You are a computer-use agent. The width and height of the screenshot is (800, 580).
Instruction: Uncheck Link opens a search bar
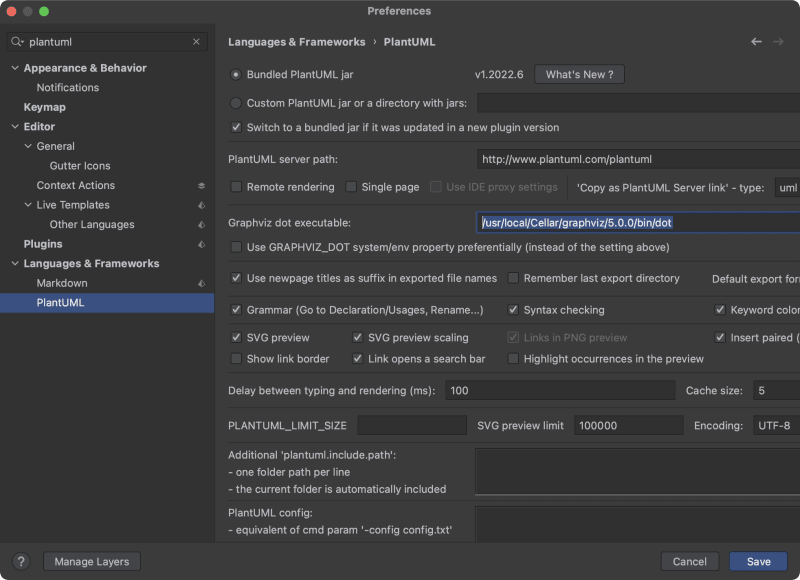point(358,359)
